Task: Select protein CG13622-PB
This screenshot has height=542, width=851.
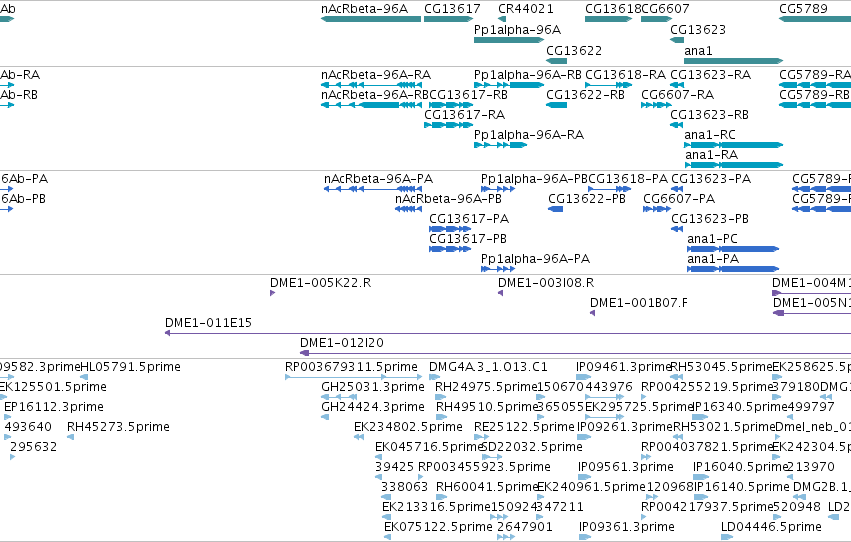Action: coord(556,209)
